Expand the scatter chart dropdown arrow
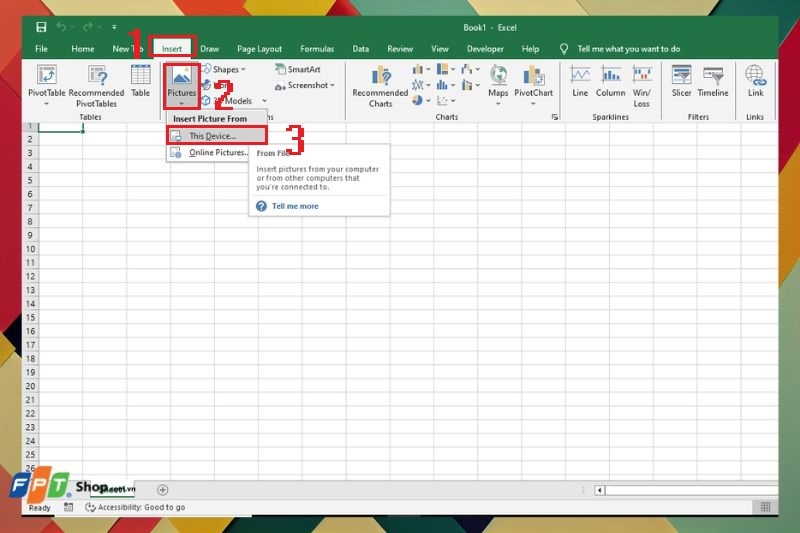Screen dimensions: 800x533 [453, 100]
